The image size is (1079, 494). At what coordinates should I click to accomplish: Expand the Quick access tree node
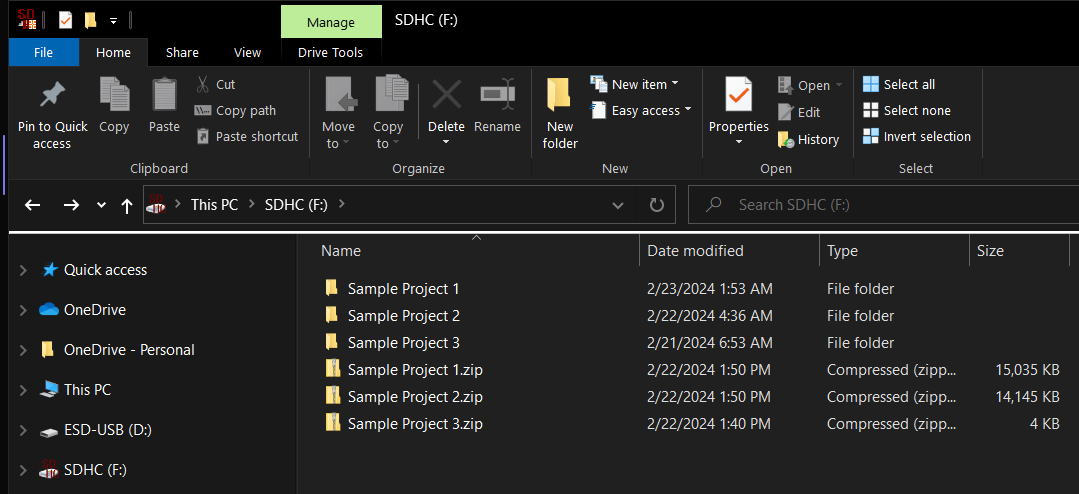tap(23, 270)
